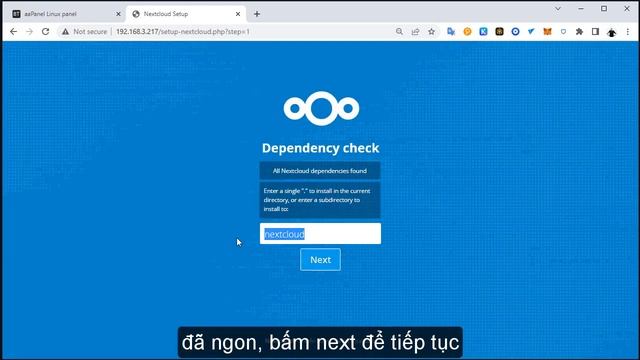Screen dimensions: 640x360
Task: Toggle the browser side panel
Action: (x=596, y=31)
